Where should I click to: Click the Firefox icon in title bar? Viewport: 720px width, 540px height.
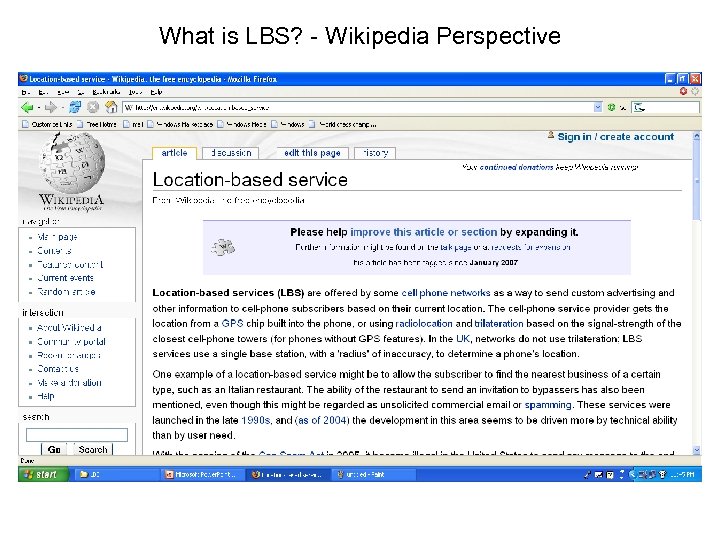pos(24,79)
